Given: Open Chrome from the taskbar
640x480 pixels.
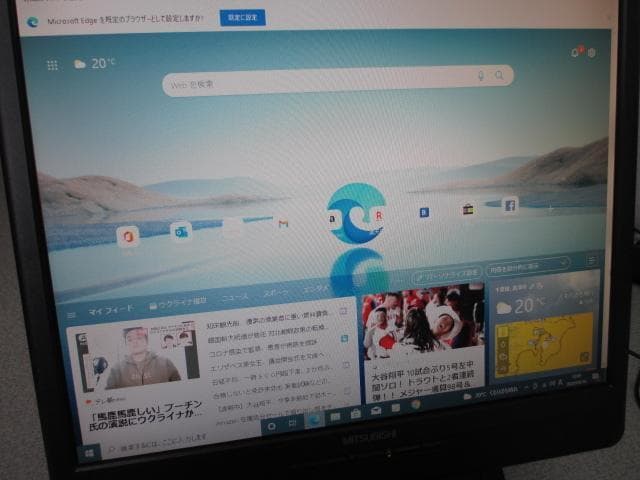Looking at the screenshot, I should [x=416, y=404].
